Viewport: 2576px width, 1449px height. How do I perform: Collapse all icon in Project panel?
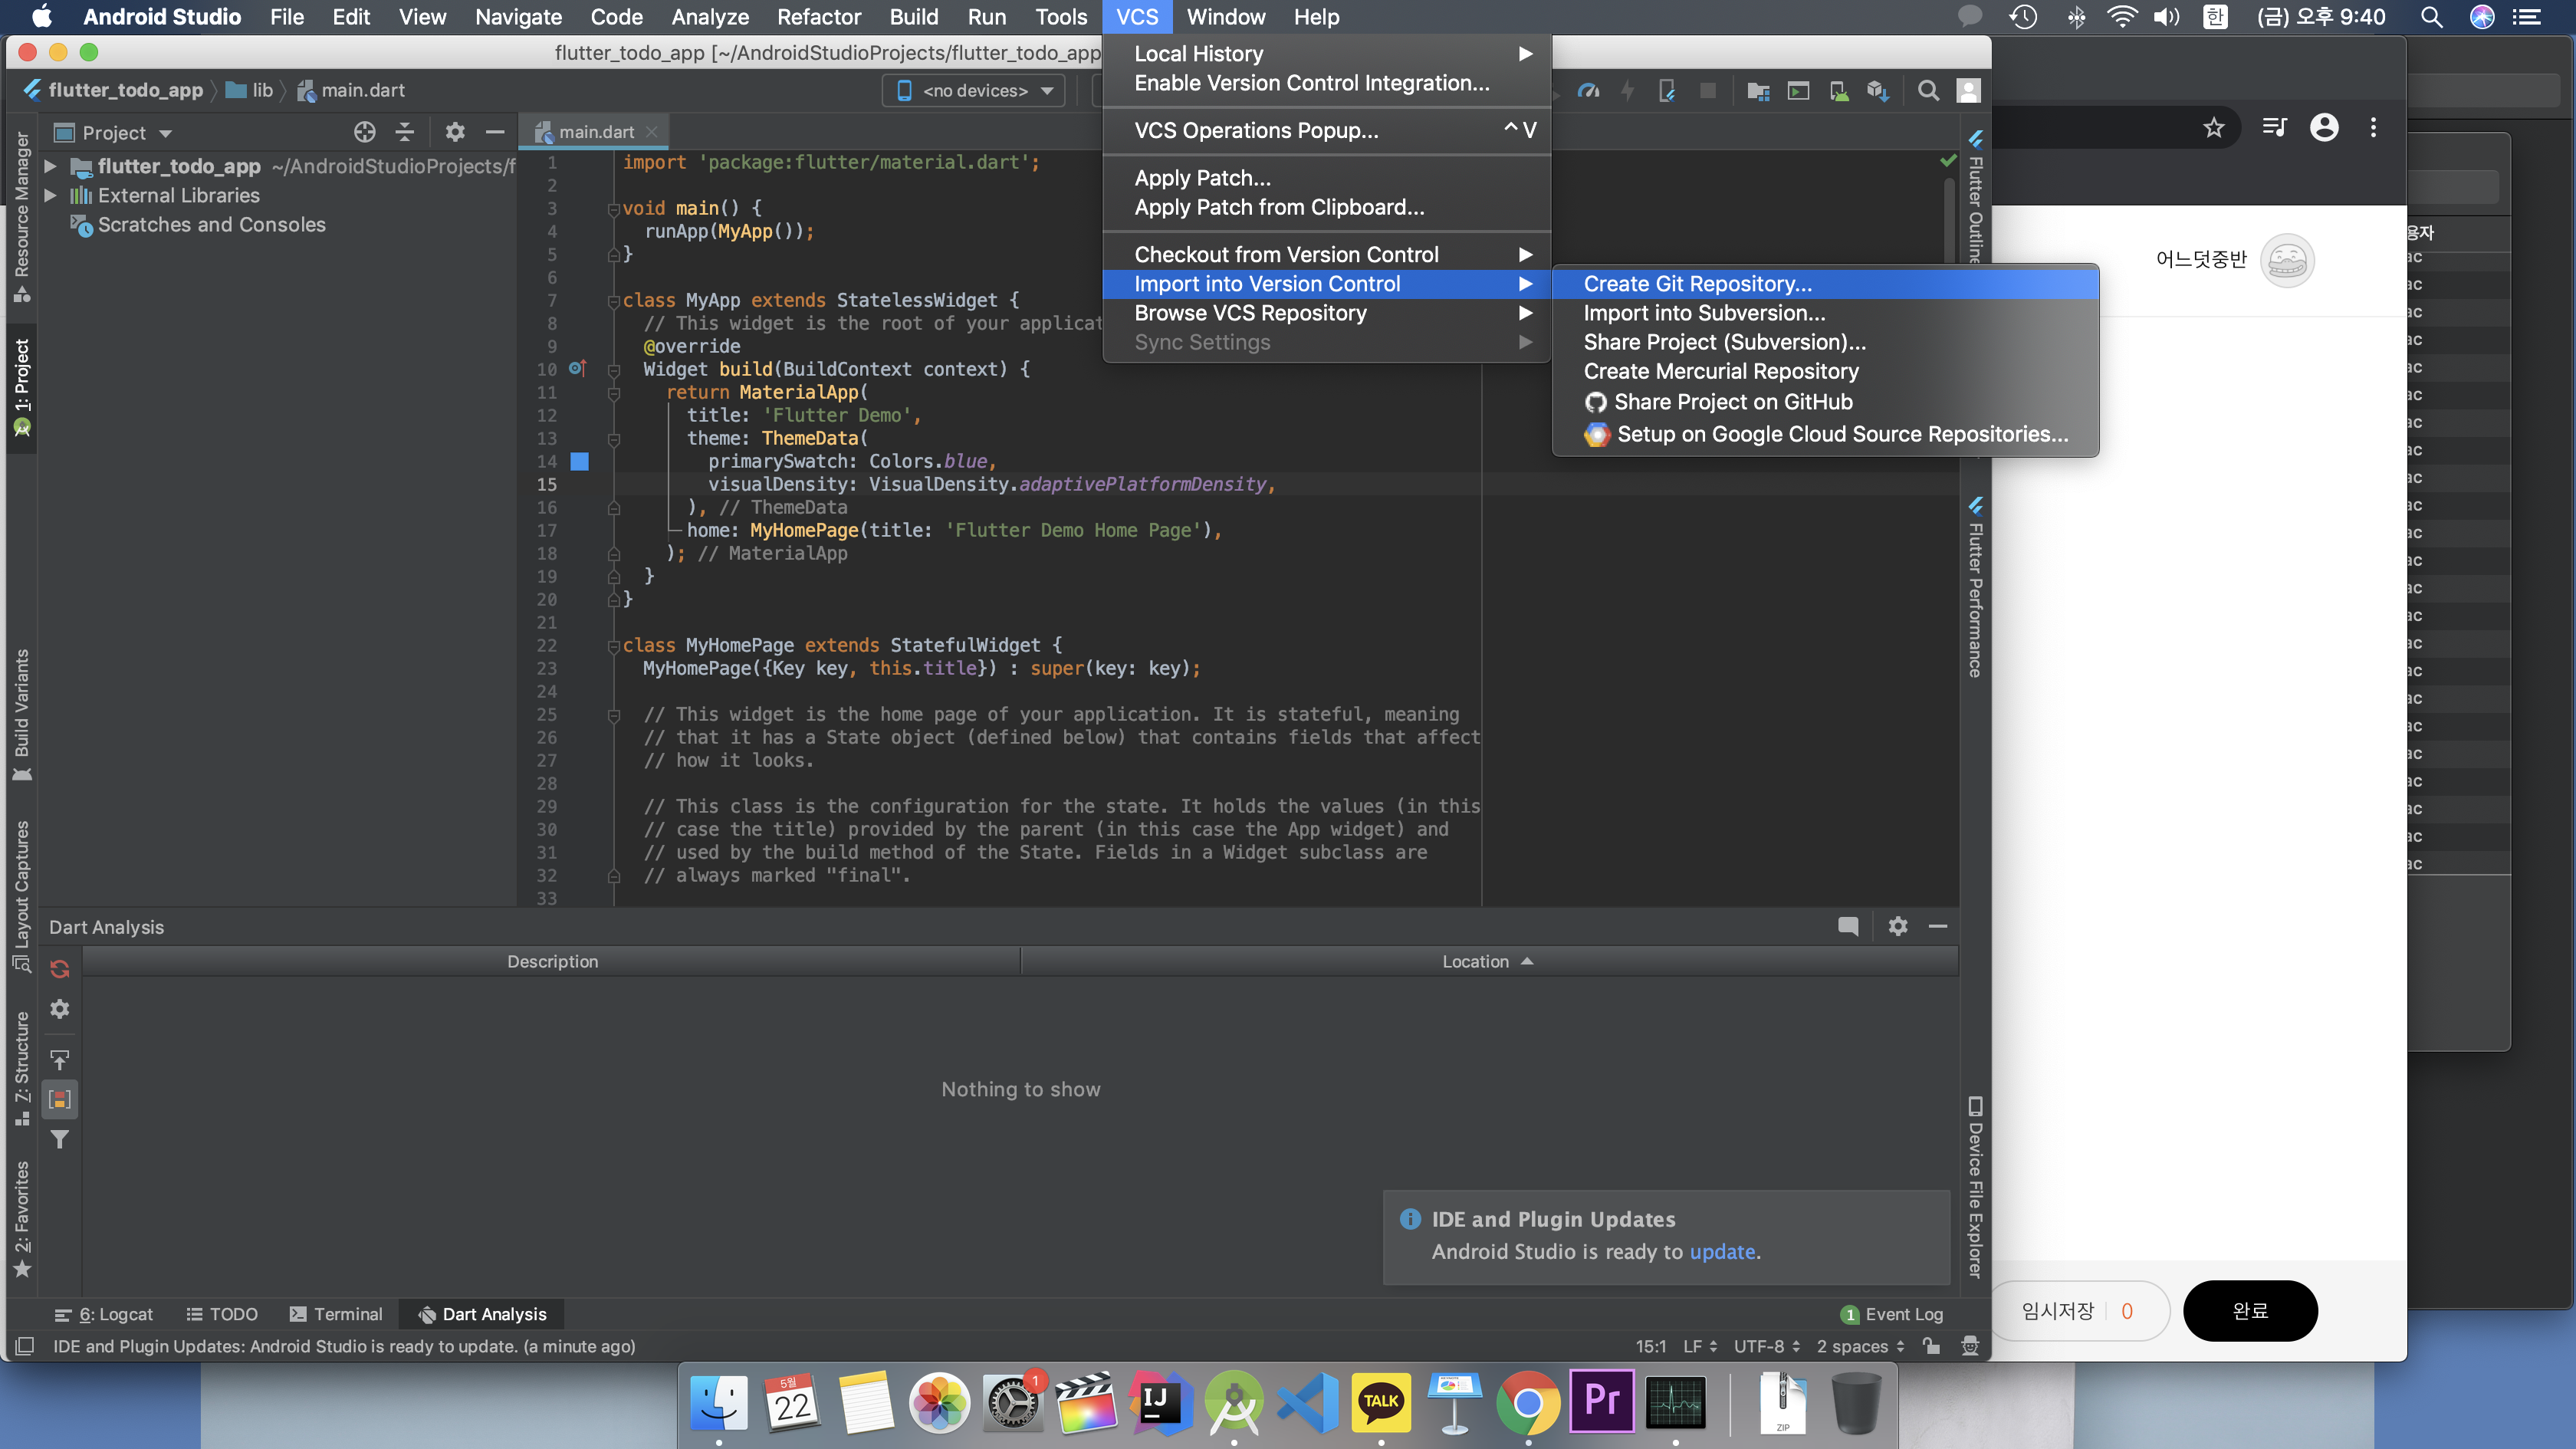click(x=405, y=132)
